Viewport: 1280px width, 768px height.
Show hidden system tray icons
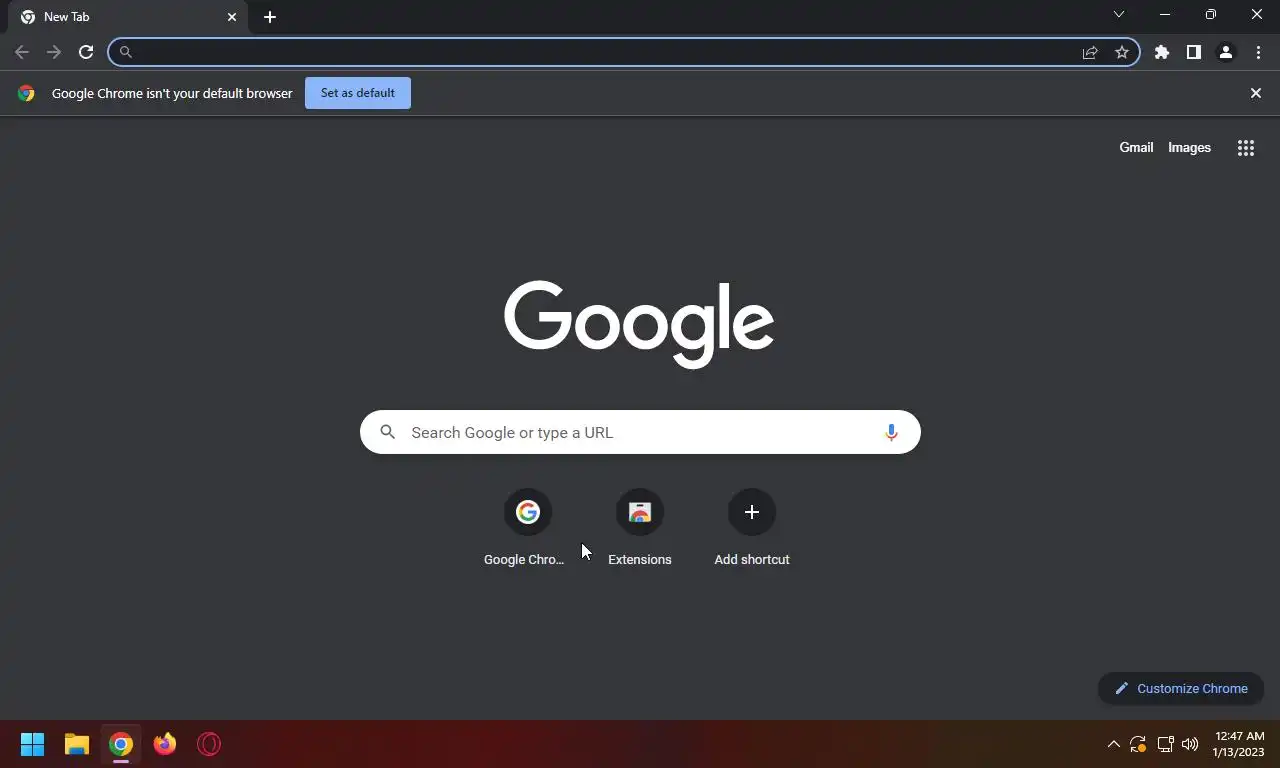[x=1113, y=744]
